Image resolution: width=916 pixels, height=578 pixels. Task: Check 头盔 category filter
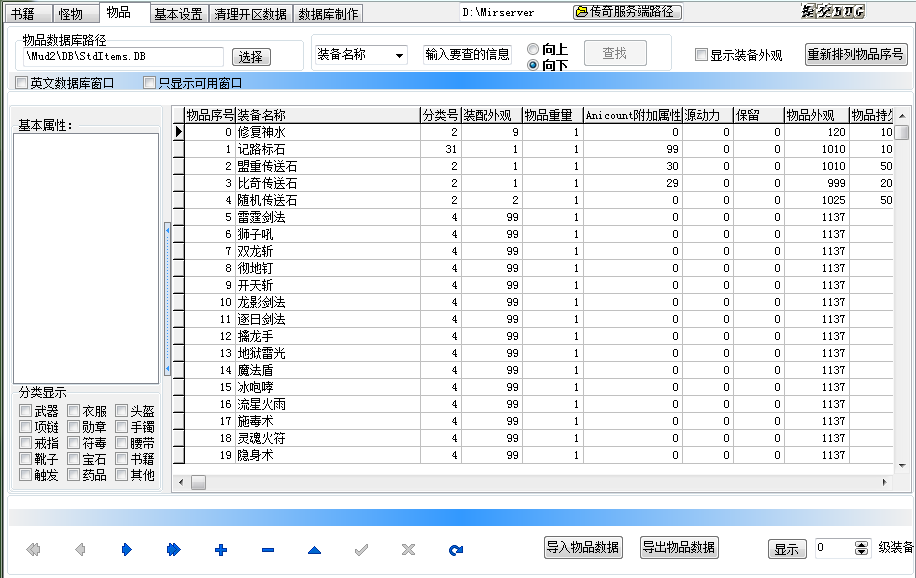click(x=122, y=411)
